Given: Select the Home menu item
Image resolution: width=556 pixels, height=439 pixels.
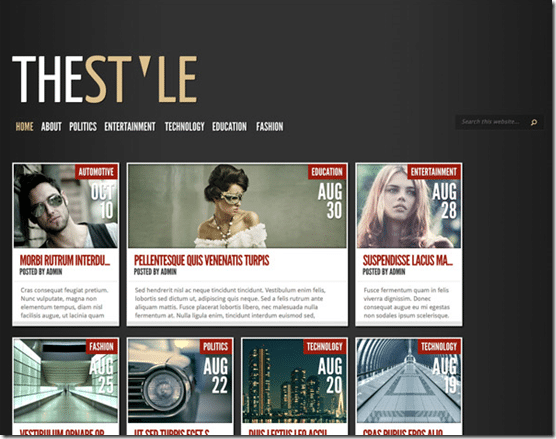Looking at the screenshot, I should [24, 127].
